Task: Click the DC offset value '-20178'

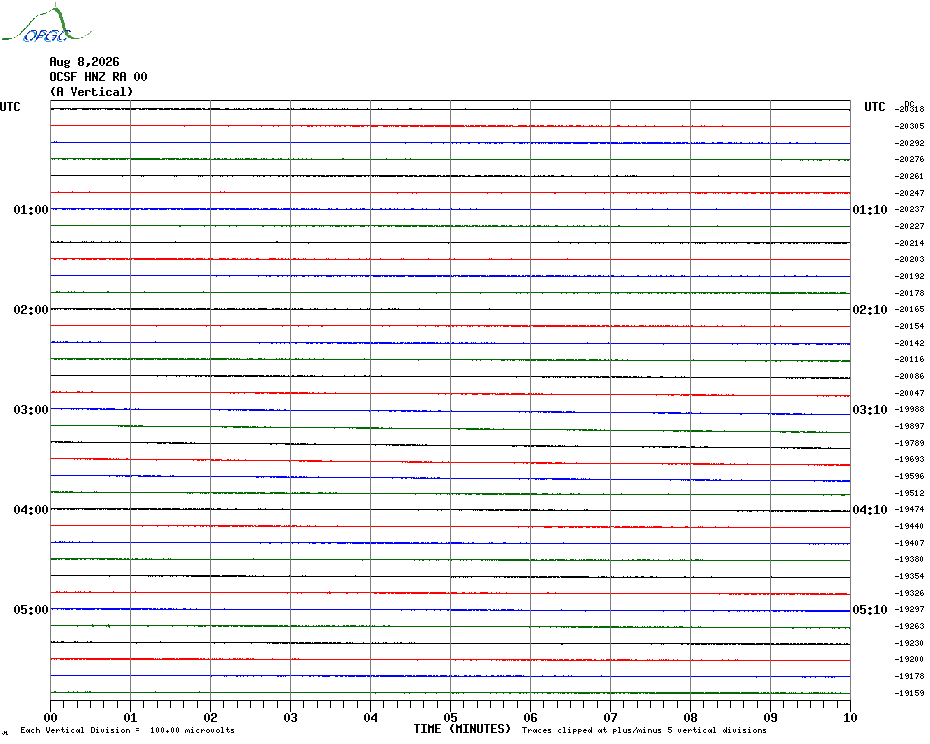Action: [909, 293]
